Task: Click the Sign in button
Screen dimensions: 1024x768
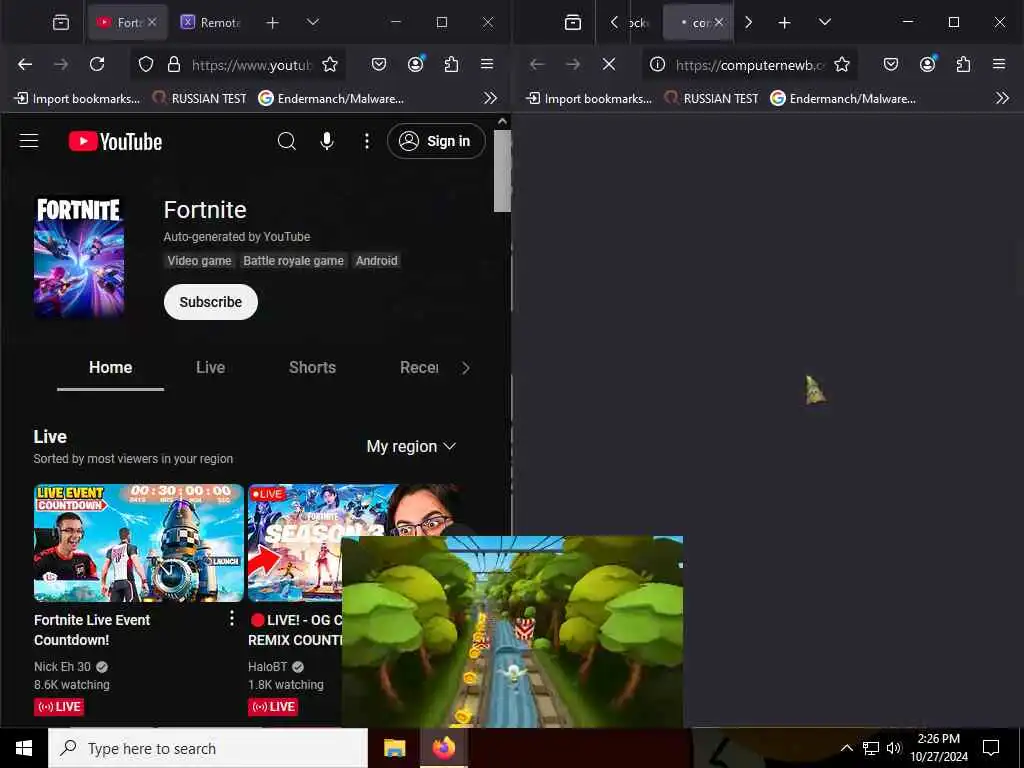Action: [x=436, y=141]
